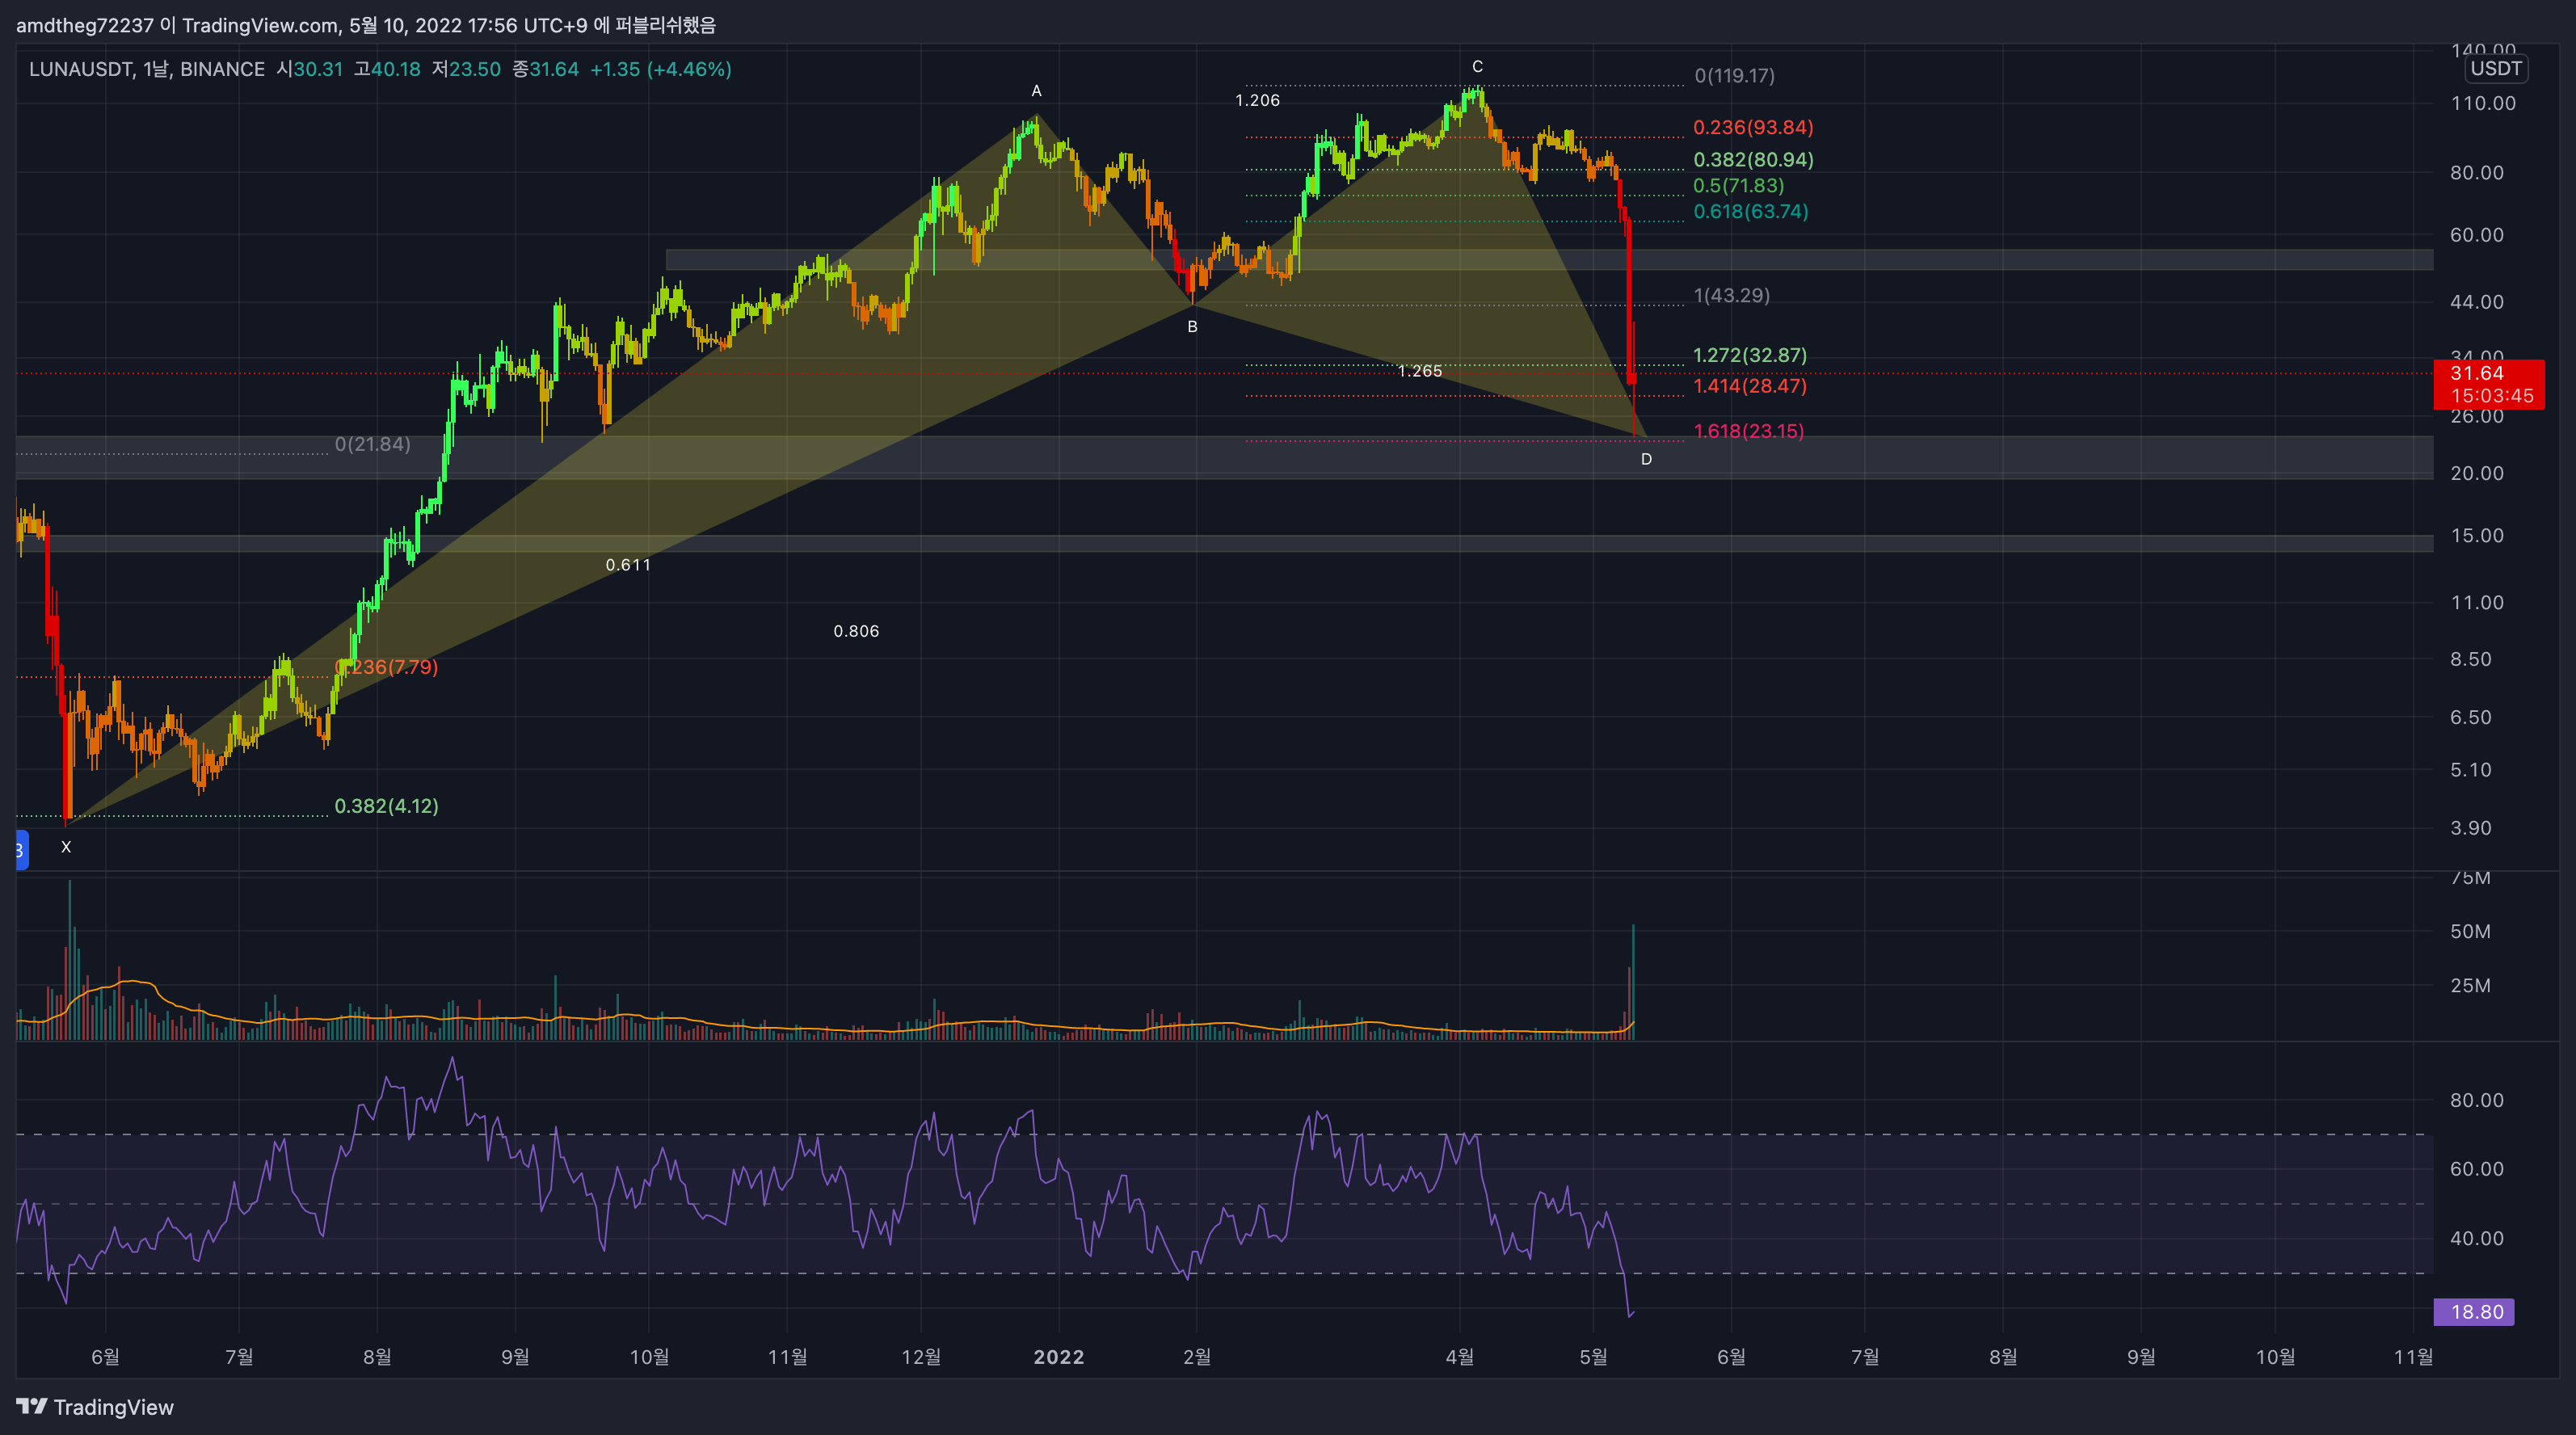Click the TradingView logo icon
Viewport: 2576px width, 1435px height.
[32, 1407]
